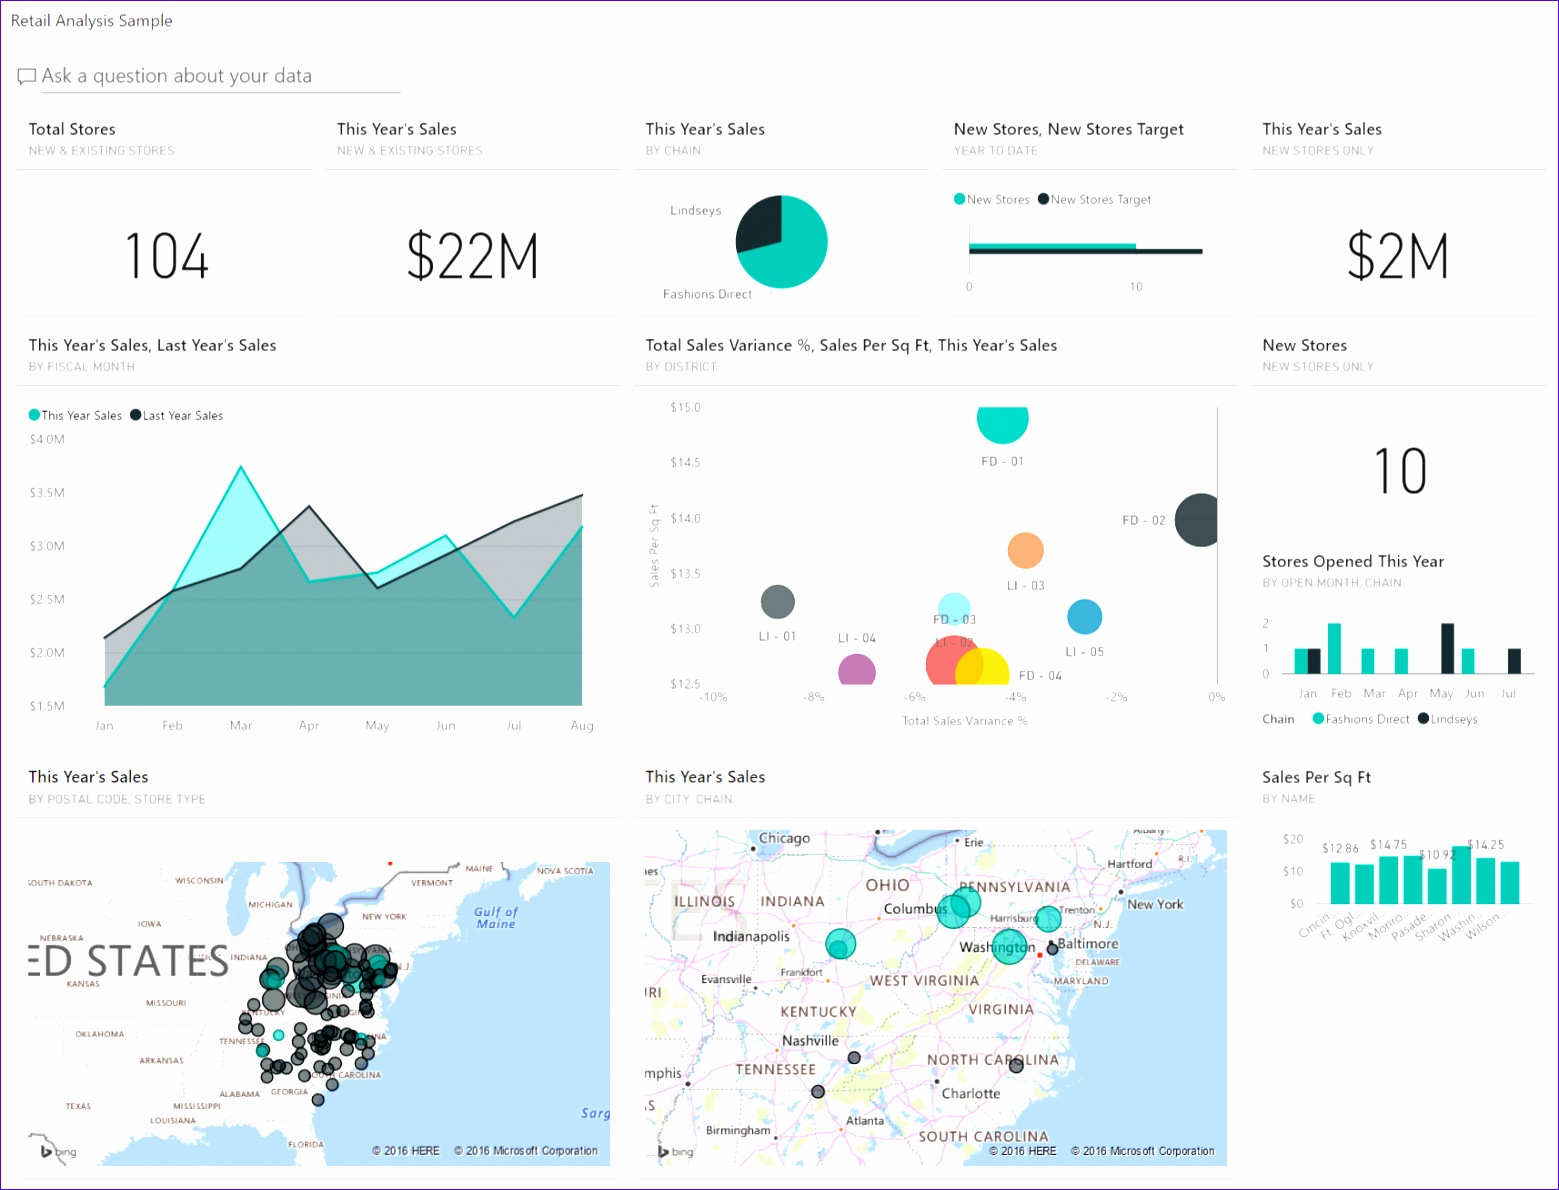Select the tall teal Feb bar
The image size is (1559, 1190).
coord(1334,648)
